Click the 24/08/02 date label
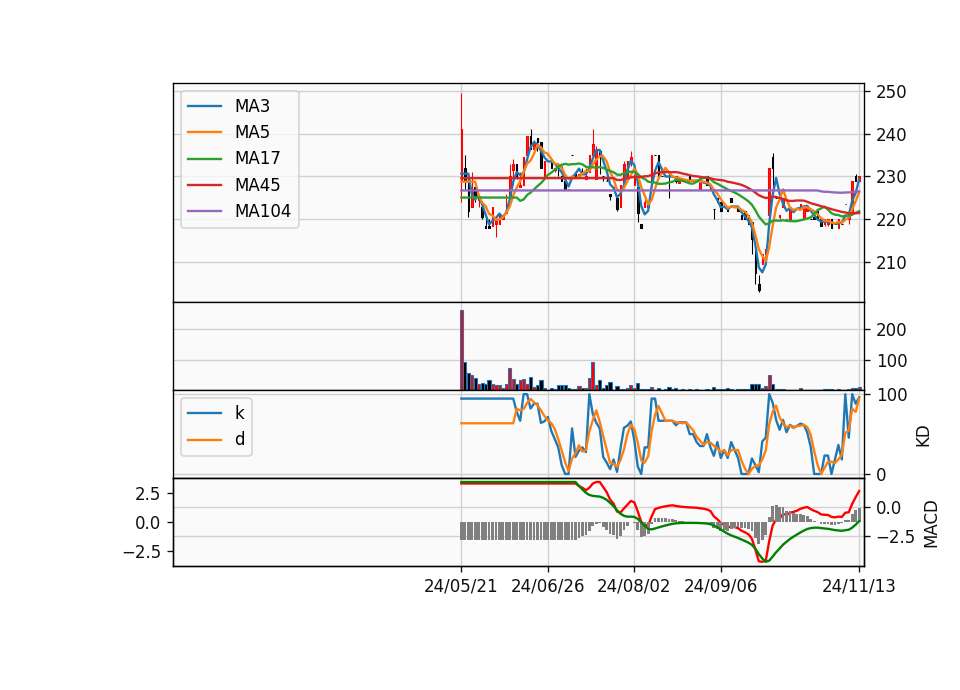 tap(634, 587)
